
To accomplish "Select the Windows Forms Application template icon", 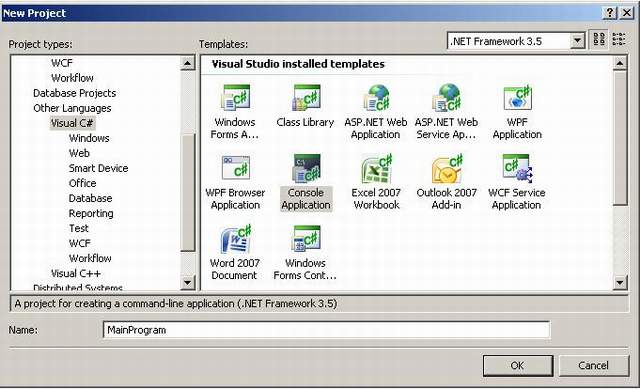I will pos(235,98).
